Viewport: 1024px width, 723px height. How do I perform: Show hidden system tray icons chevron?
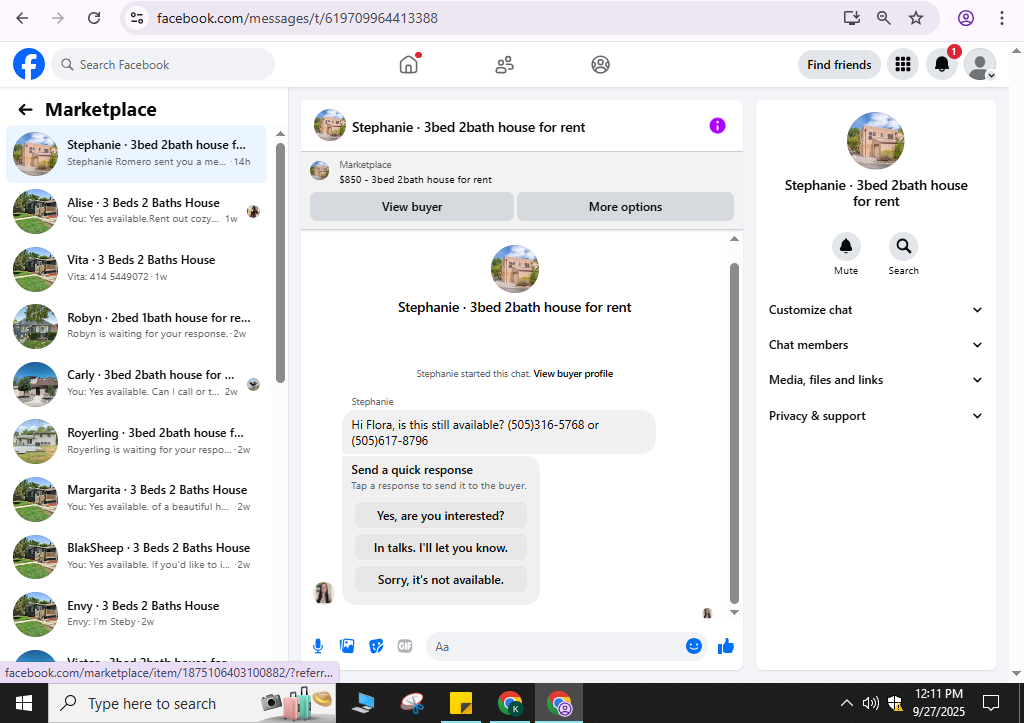click(x=846, y=703)
